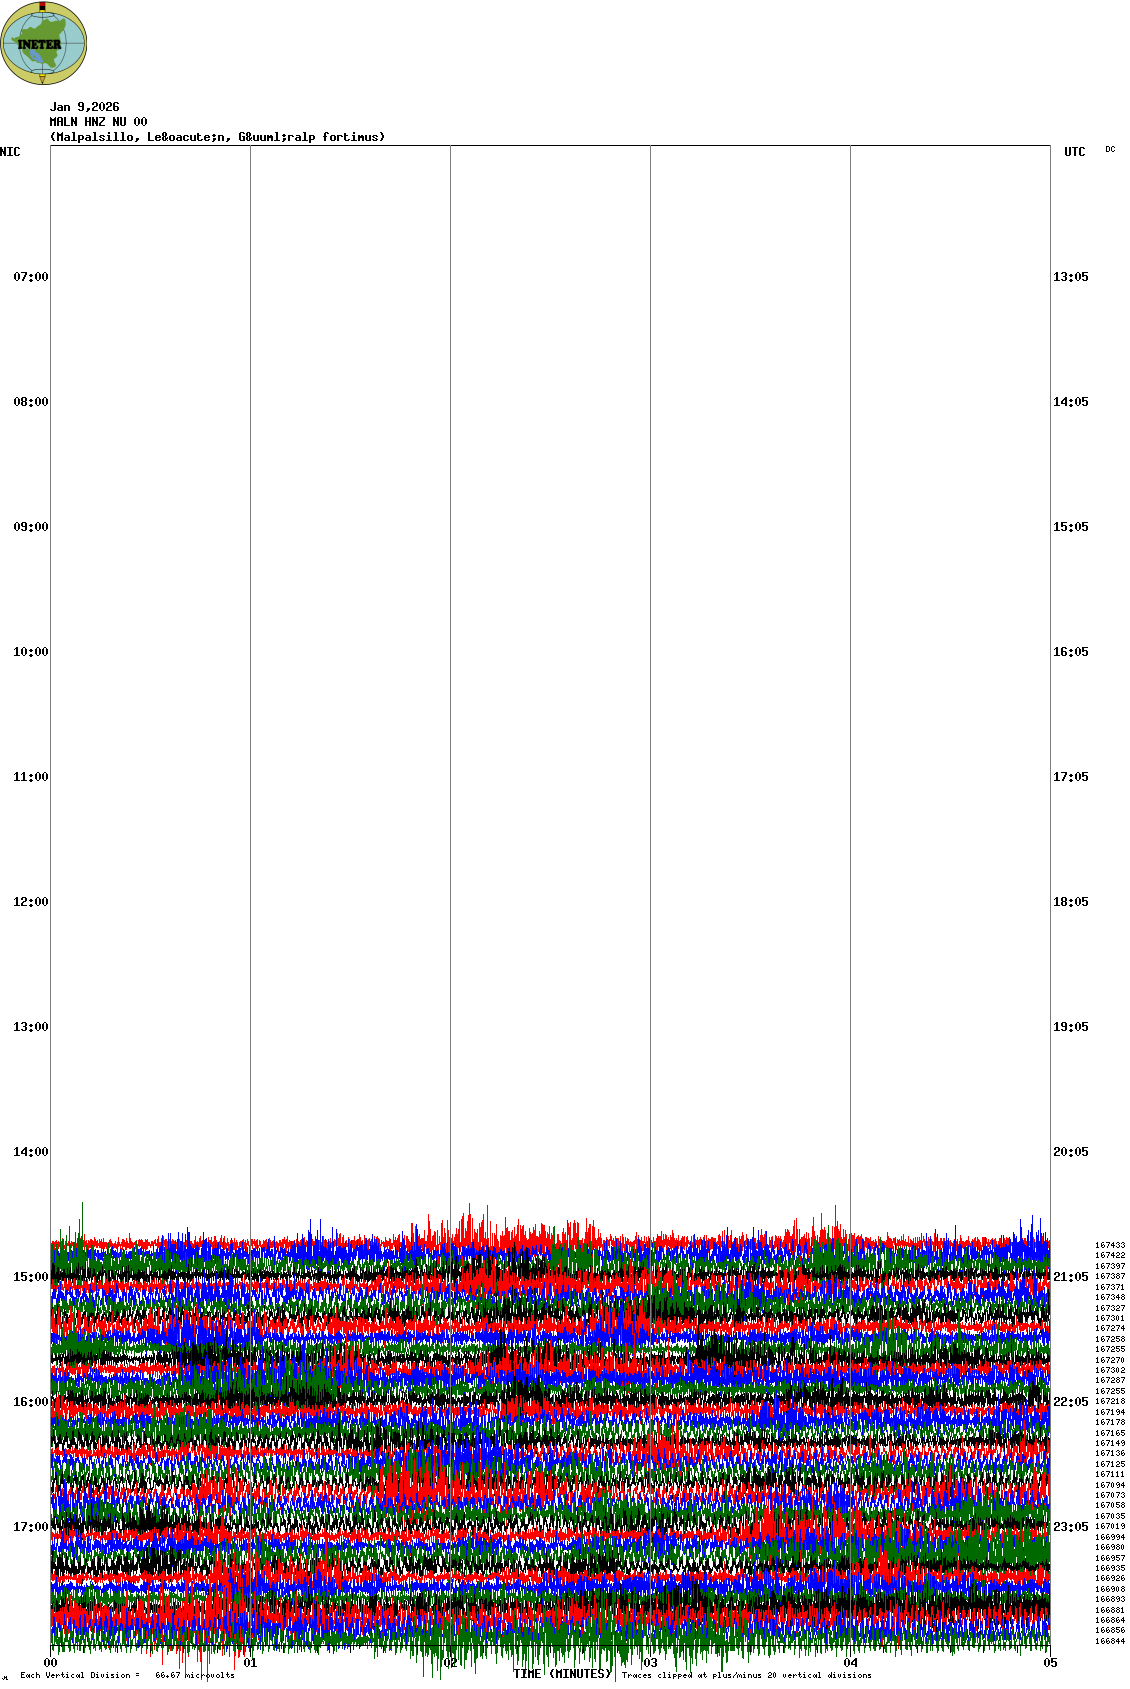
Task: Select minute marker 03 on bottom axis
Action: (x=650, y=1663)
